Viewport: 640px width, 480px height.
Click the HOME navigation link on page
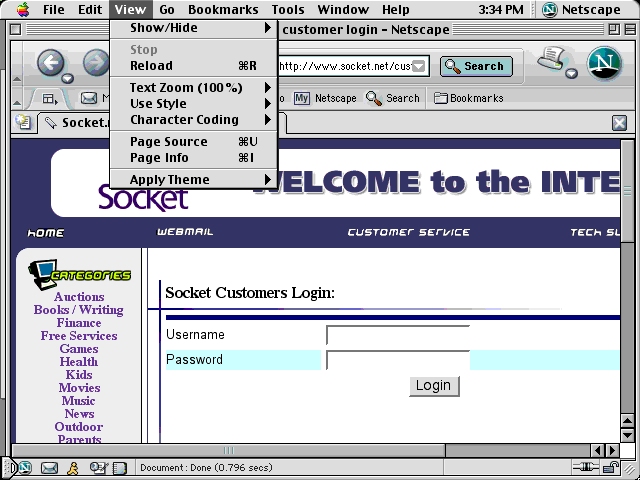pyautogui.click(x=46, y=233)
